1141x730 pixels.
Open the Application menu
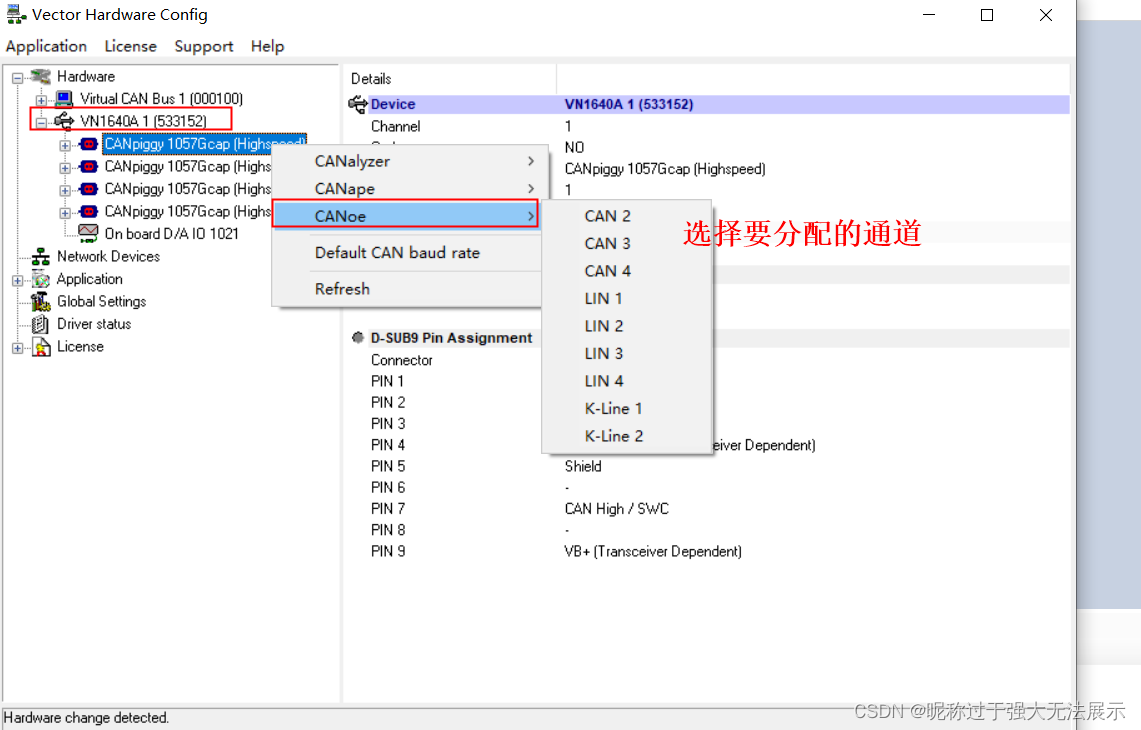tap(47, 46)
